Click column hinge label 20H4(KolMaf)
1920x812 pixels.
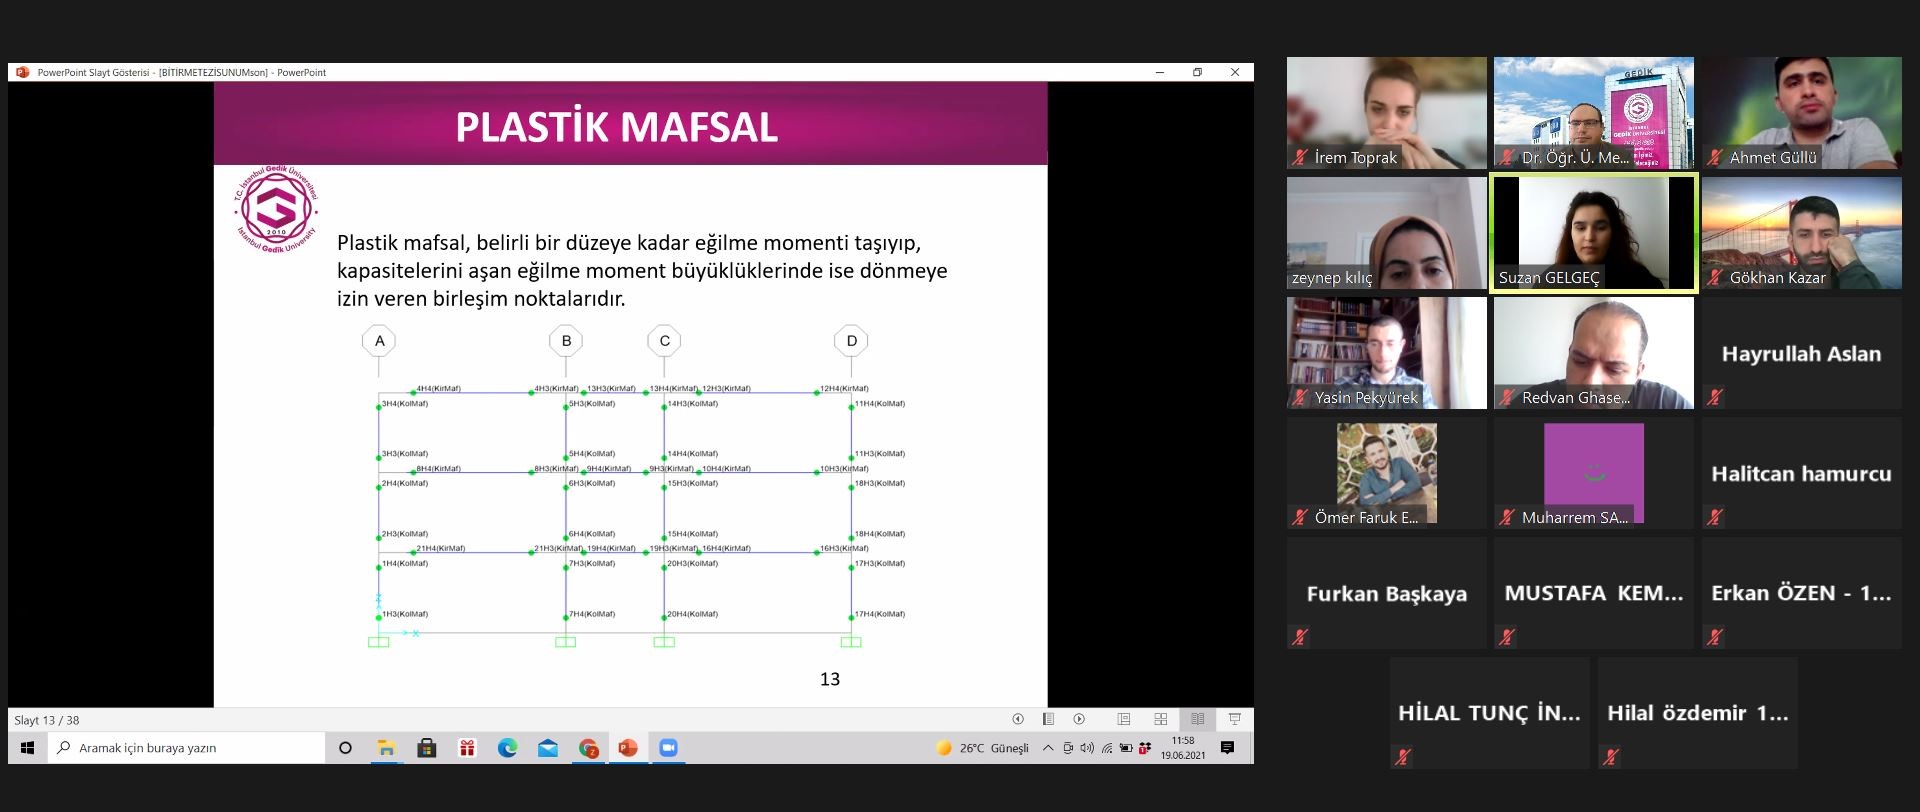[x=693, y=614]
